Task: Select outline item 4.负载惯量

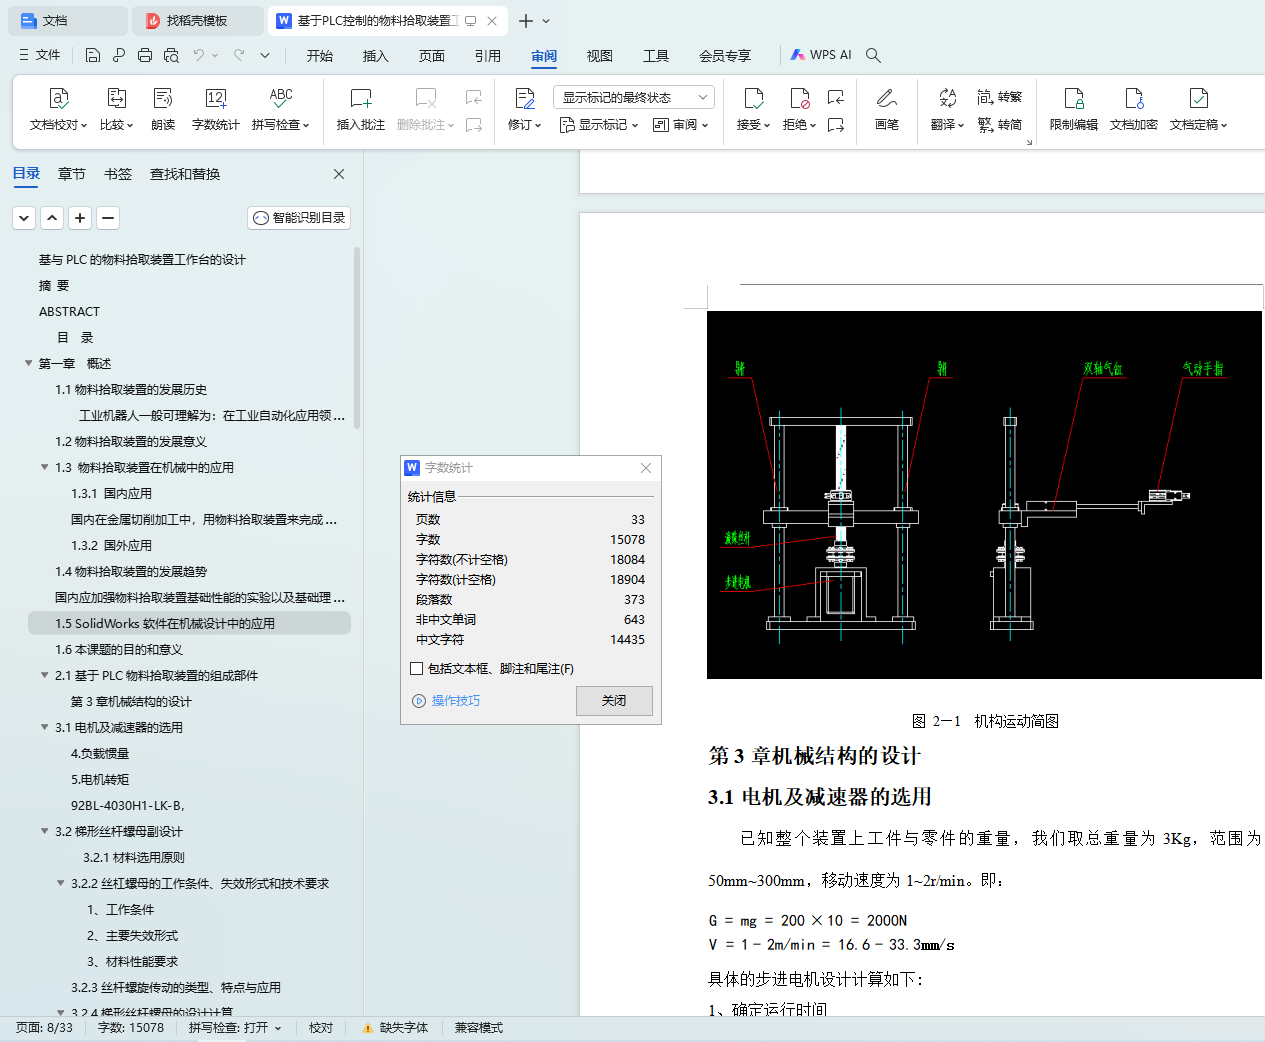Action: point(100,753)
